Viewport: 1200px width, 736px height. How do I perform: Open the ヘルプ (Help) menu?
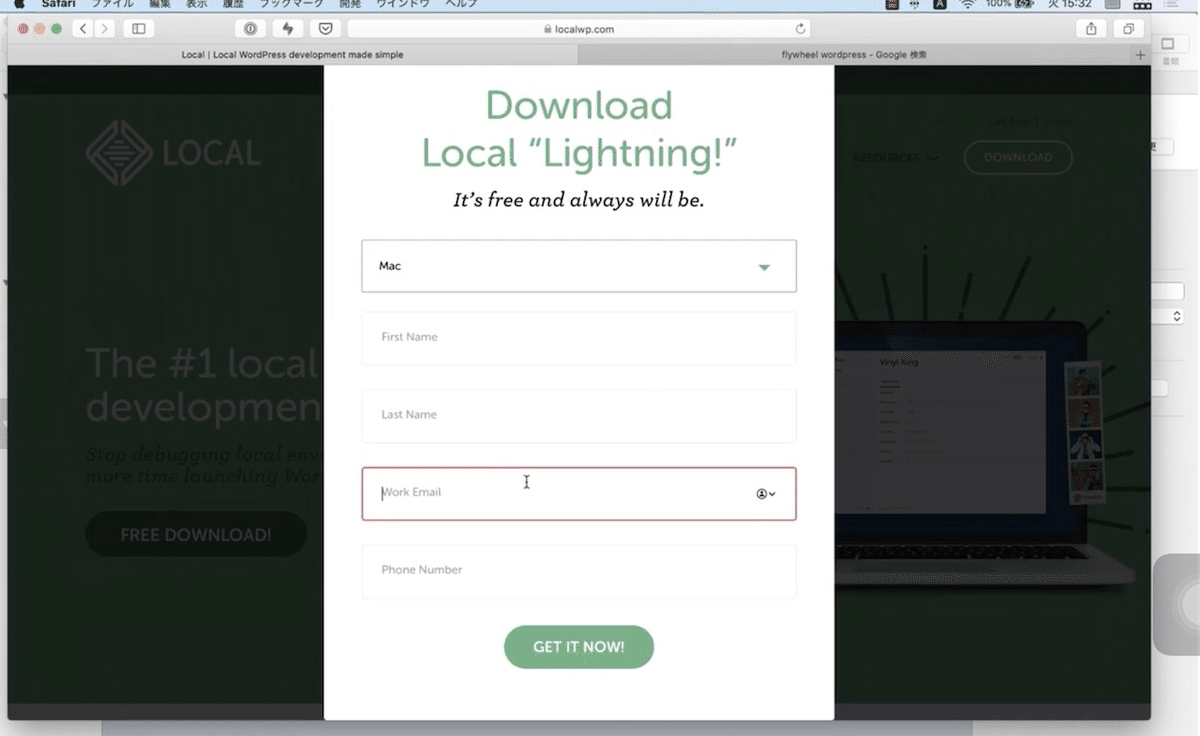coord(461,4)
